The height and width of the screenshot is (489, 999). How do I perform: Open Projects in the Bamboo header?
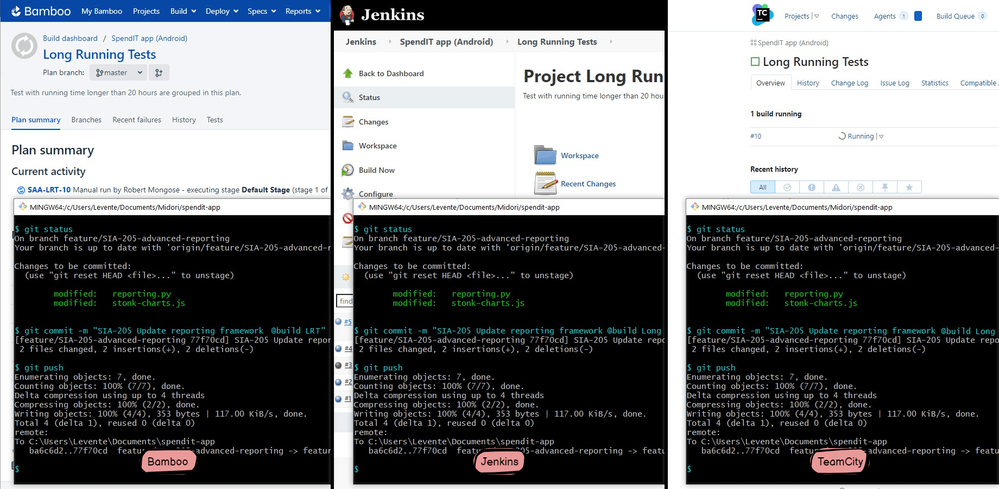pos(146,11)
